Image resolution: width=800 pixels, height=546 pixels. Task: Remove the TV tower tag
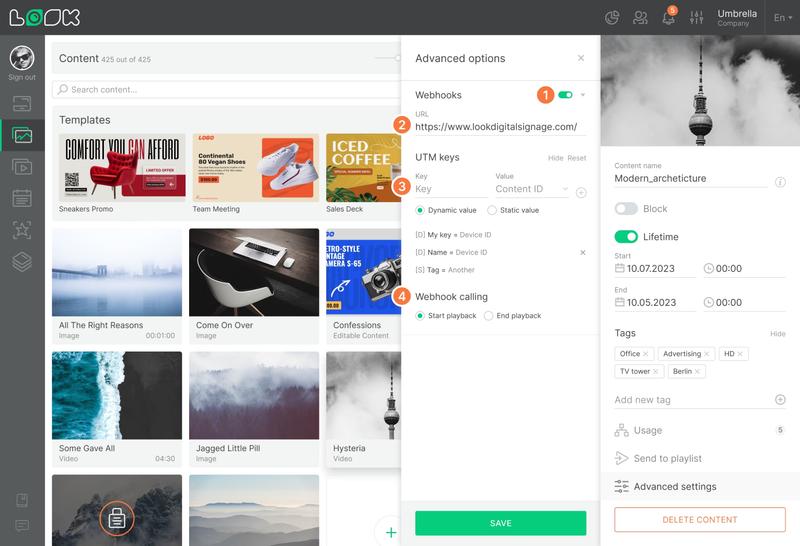coord(656,371)
